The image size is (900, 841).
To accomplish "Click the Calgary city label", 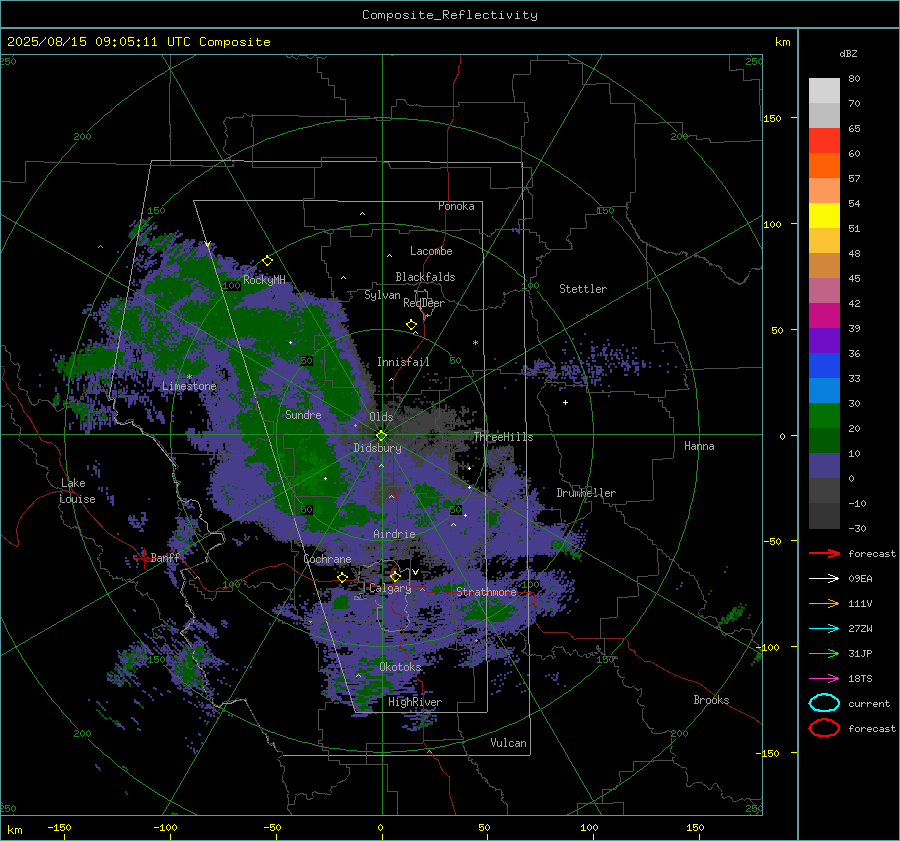I will coord(390,588).
